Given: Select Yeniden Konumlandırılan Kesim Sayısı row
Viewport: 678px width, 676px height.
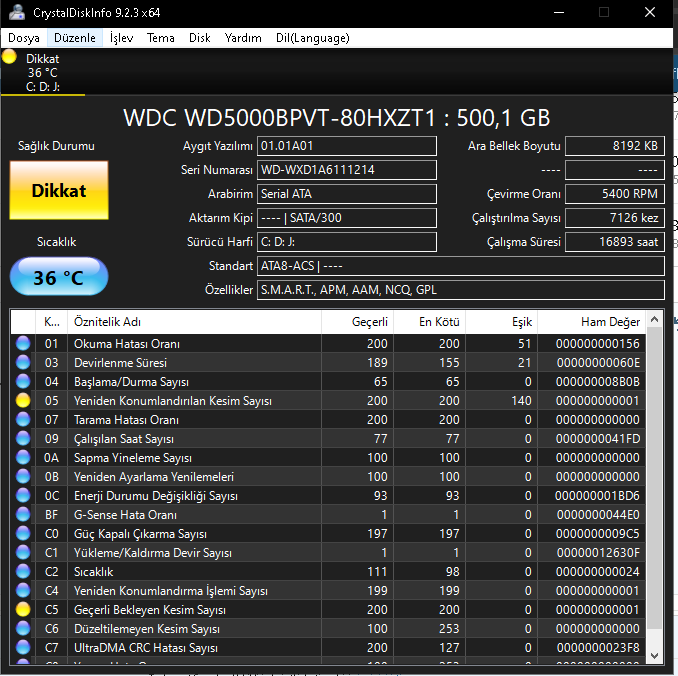Looking at the screenshot, I should click(328, 401).
